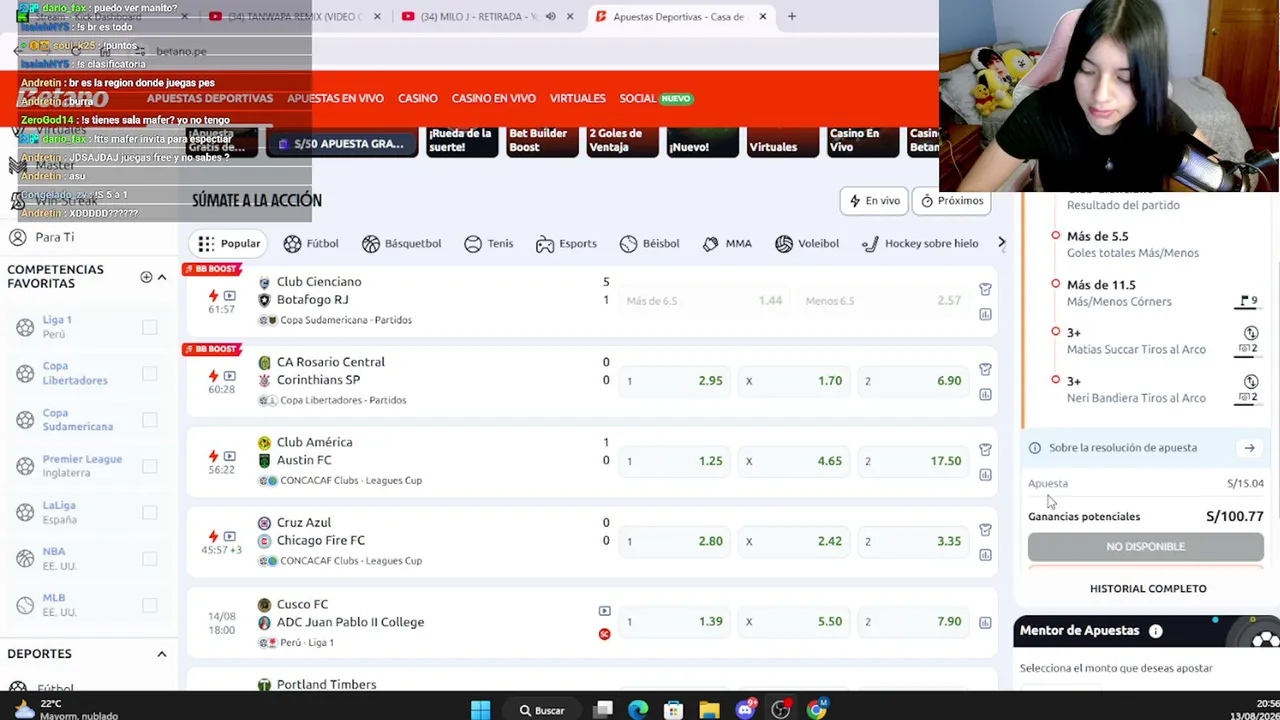The image size is (1280, 720).
Task: Tick the MLB favorite checkbox
Action: click(149, 605)
